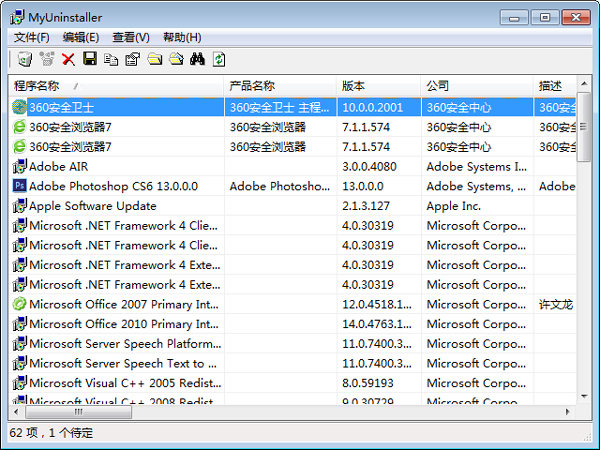Open the 文件(F) menu
The height and width of the screenshot is (450, 600).
click(x=32, y=38)
